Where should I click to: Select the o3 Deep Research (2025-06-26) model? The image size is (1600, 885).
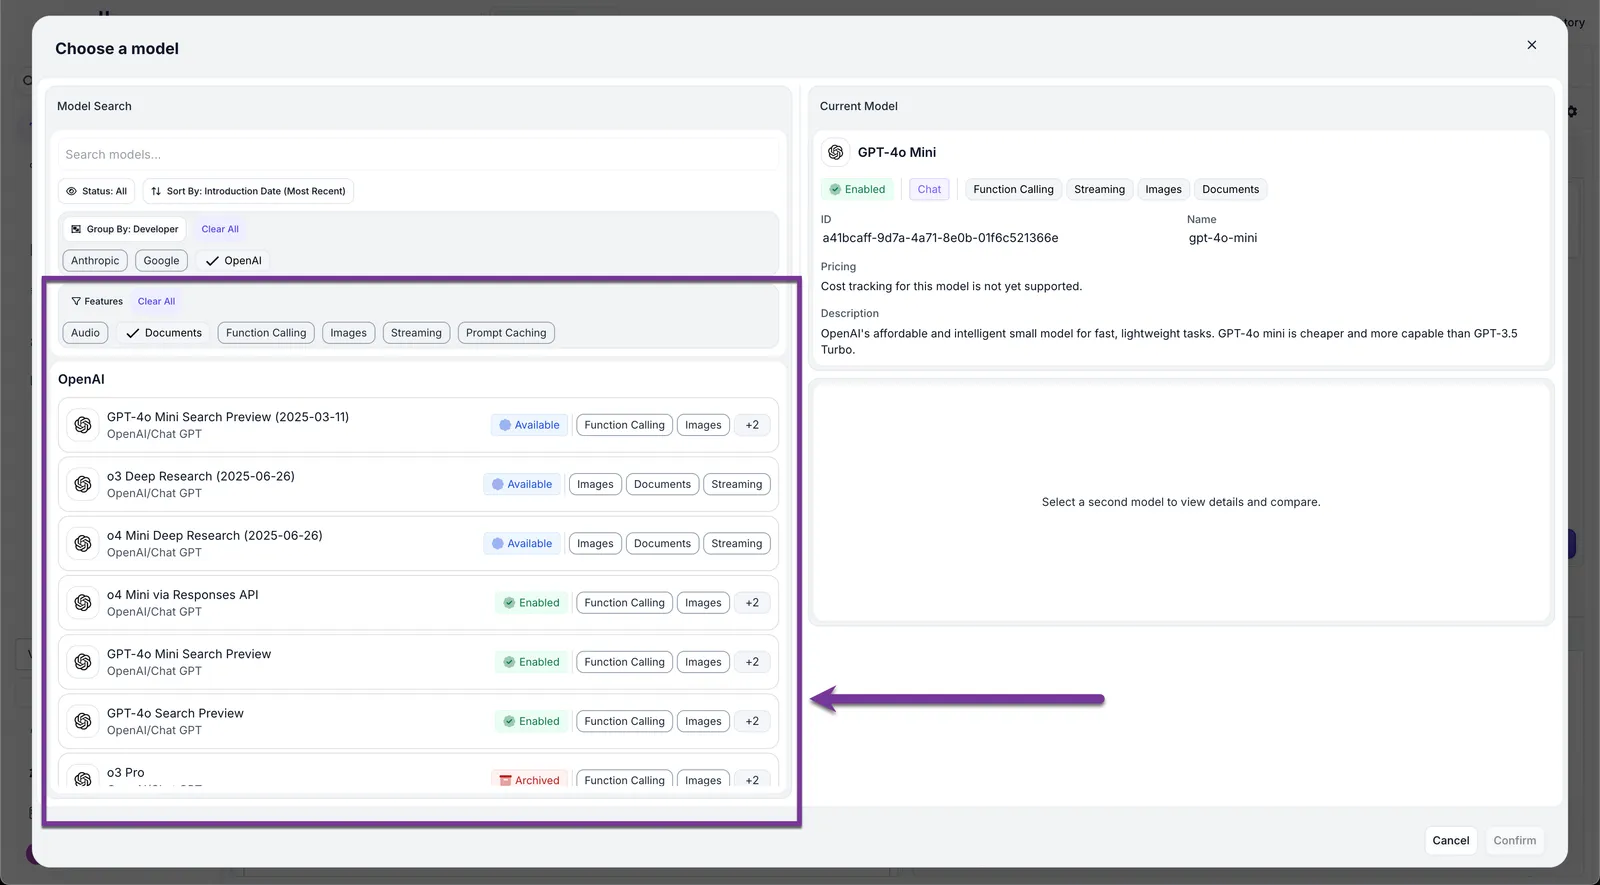pyautogui.click(x=418, y=484)
